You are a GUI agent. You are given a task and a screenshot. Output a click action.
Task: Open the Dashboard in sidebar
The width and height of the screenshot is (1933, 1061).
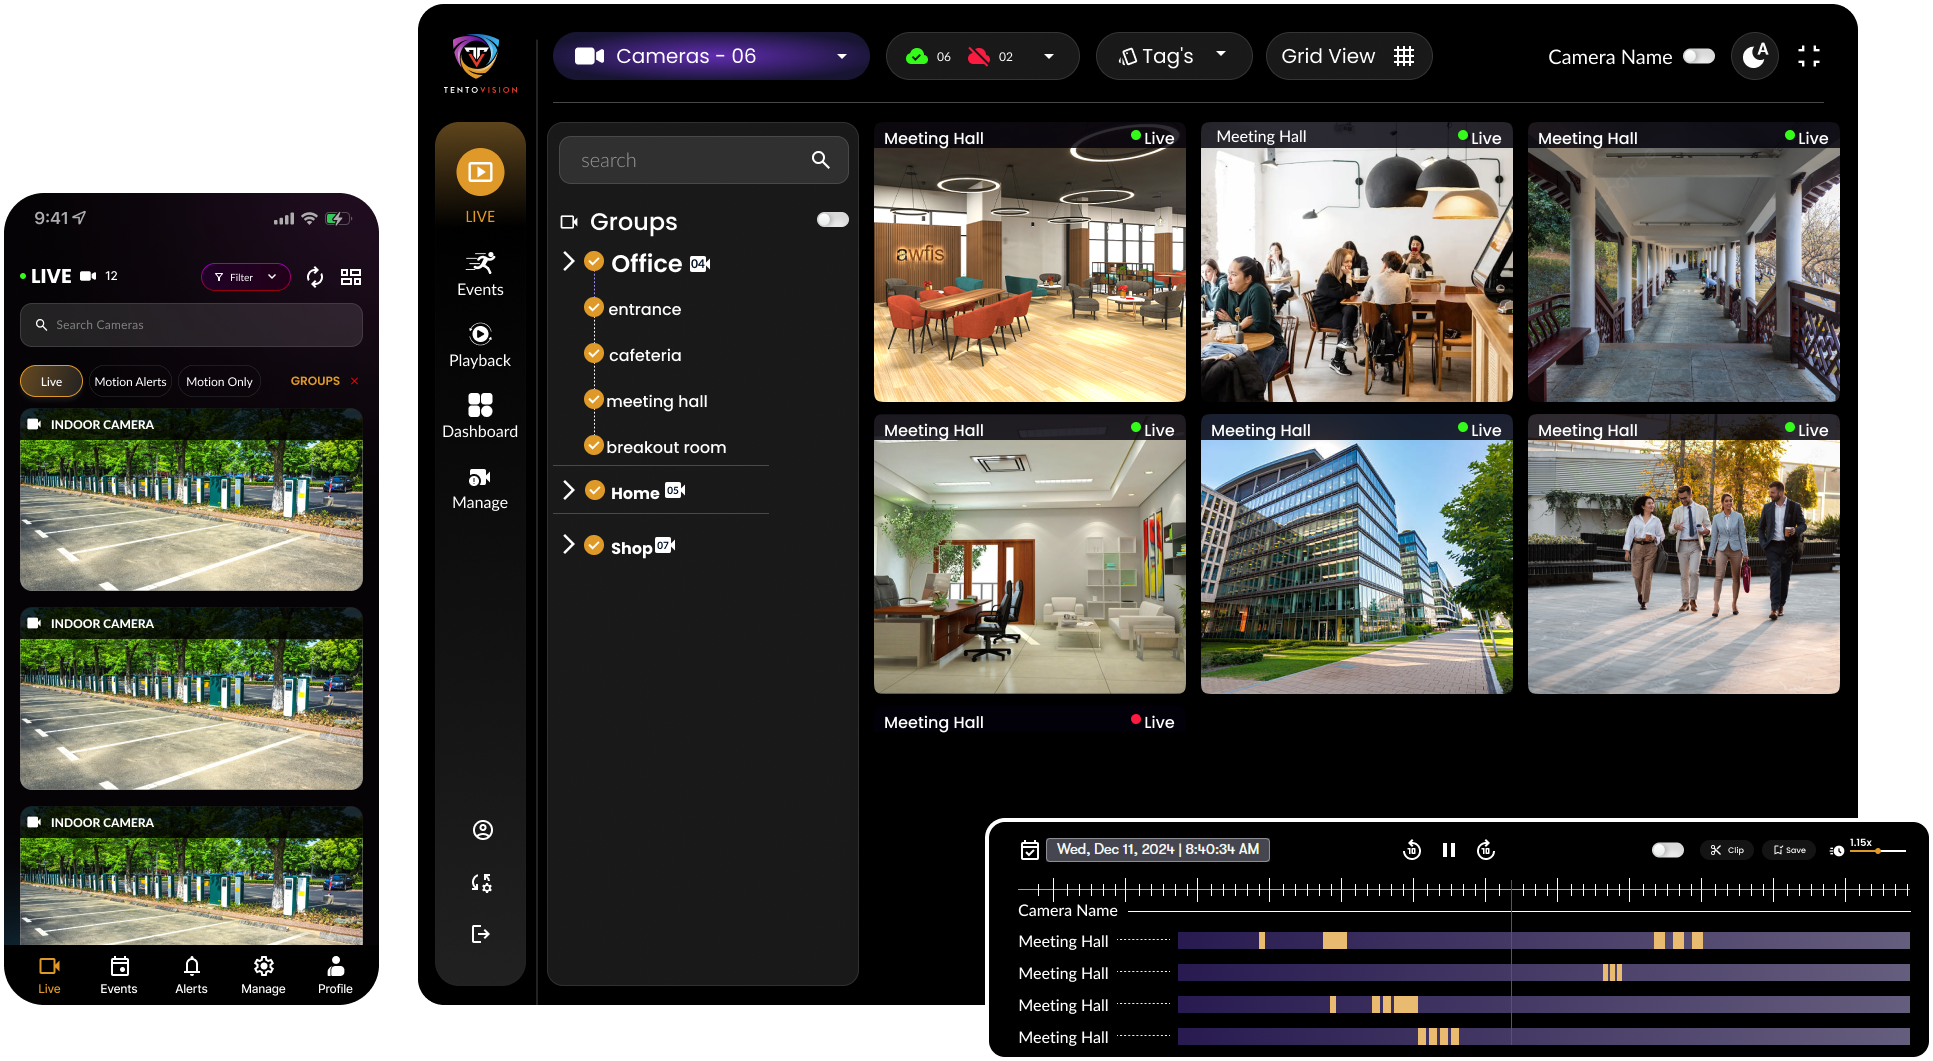click(480, 416)
